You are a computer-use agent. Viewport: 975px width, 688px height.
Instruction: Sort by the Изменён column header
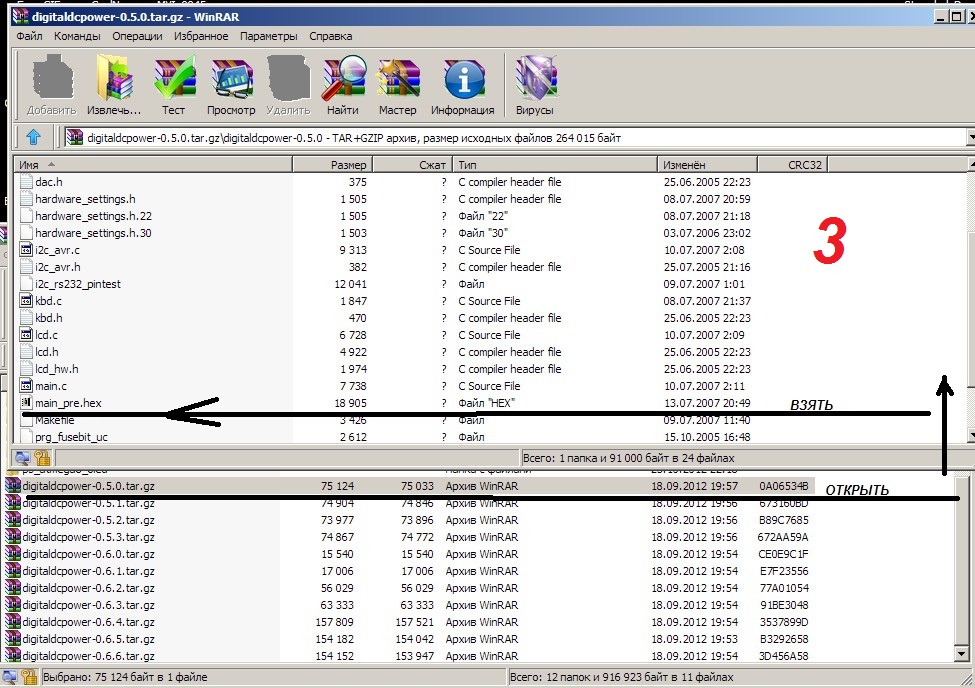tap(707, 165)
